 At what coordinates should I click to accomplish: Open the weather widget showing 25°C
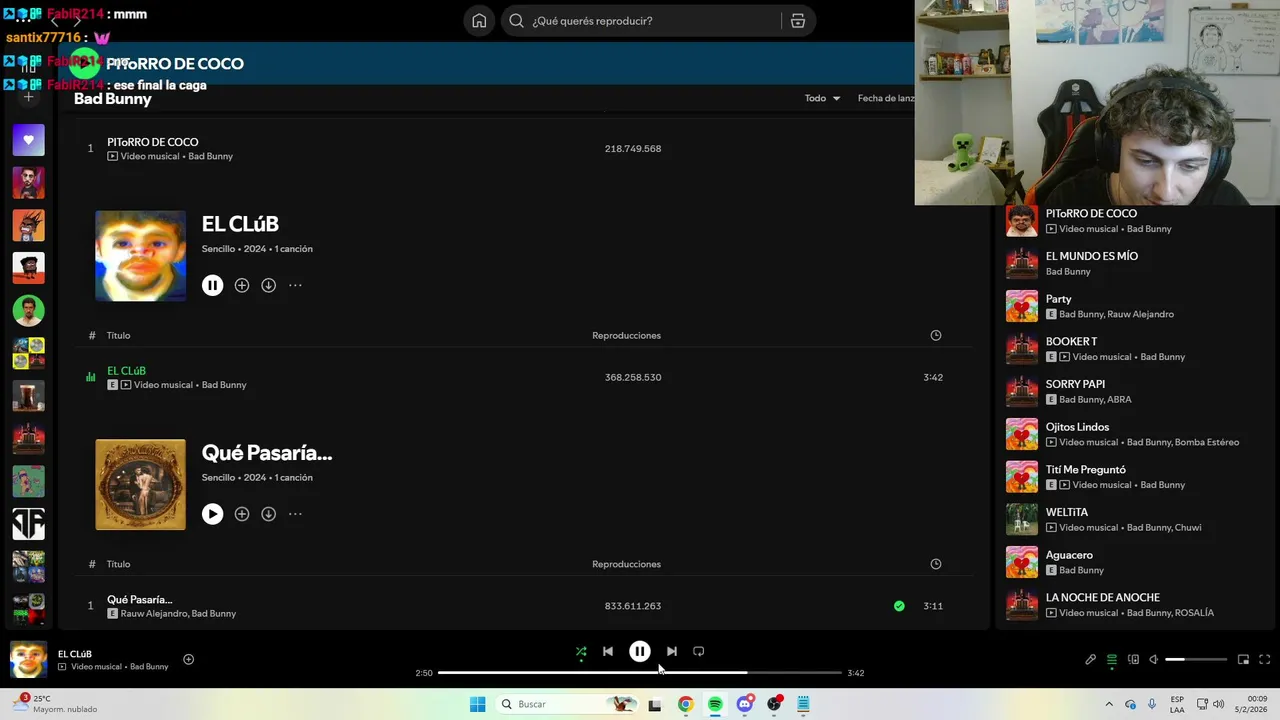point(55,704)
